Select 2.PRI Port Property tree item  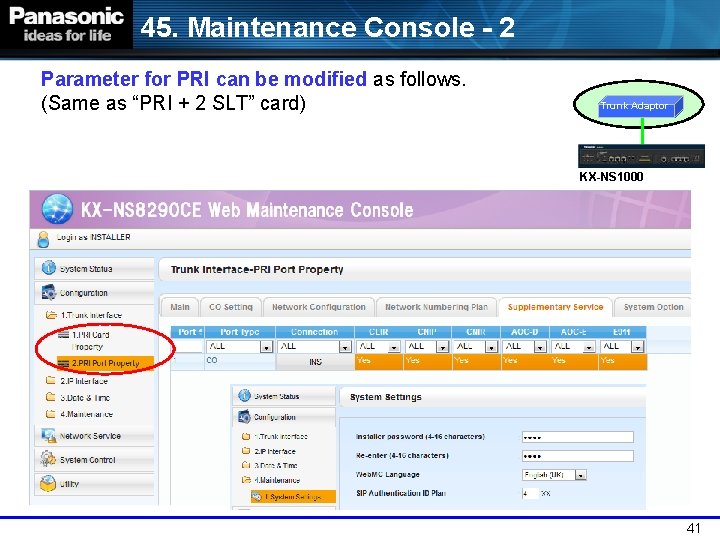tap(105, 363)
